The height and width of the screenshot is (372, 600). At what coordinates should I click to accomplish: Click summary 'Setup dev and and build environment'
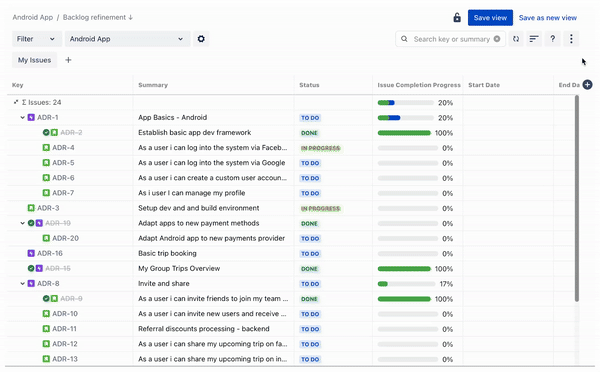[199, 208]
